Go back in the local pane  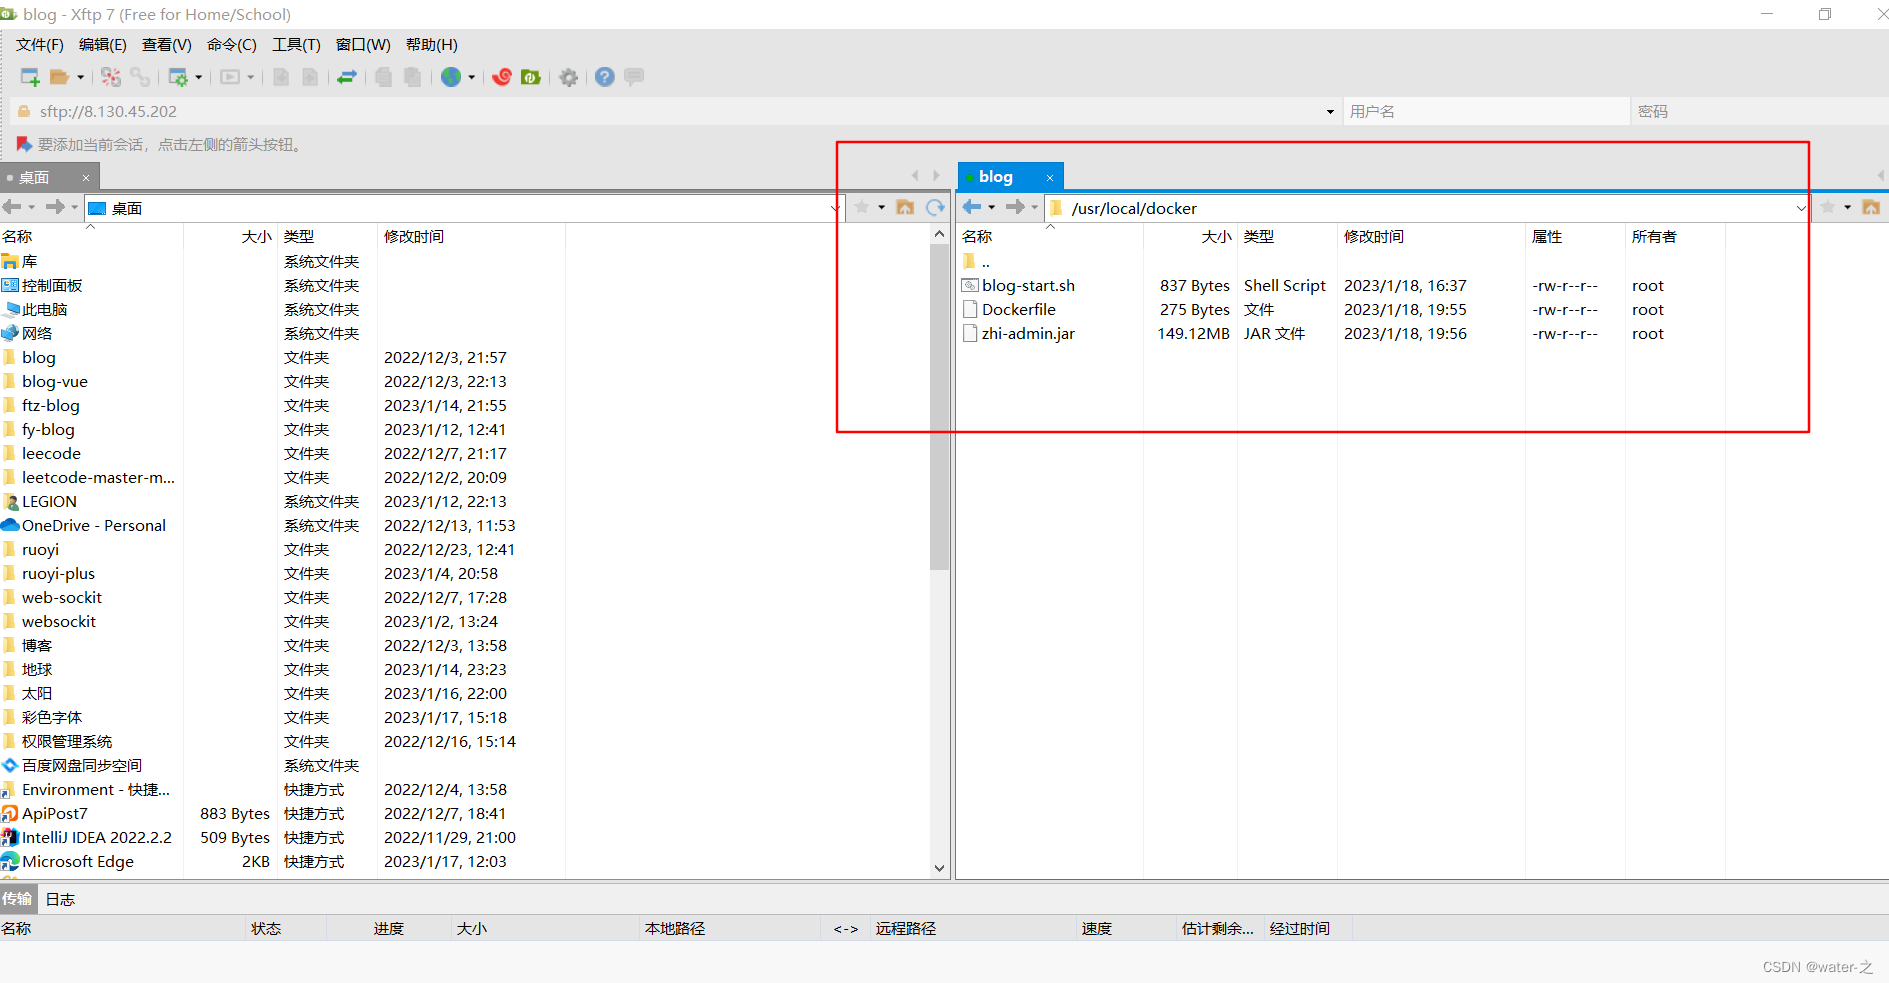pyautogui.click(x=12, y=207)
